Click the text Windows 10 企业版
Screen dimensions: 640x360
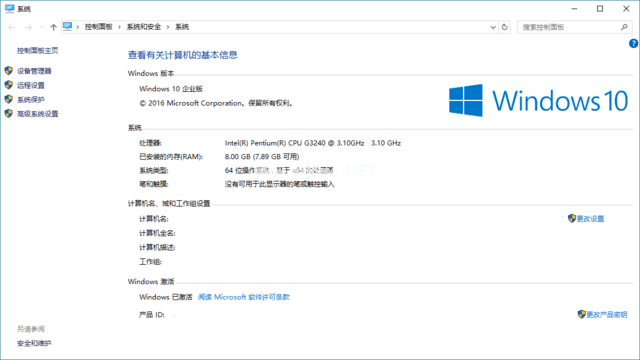[x=171, y=89]
